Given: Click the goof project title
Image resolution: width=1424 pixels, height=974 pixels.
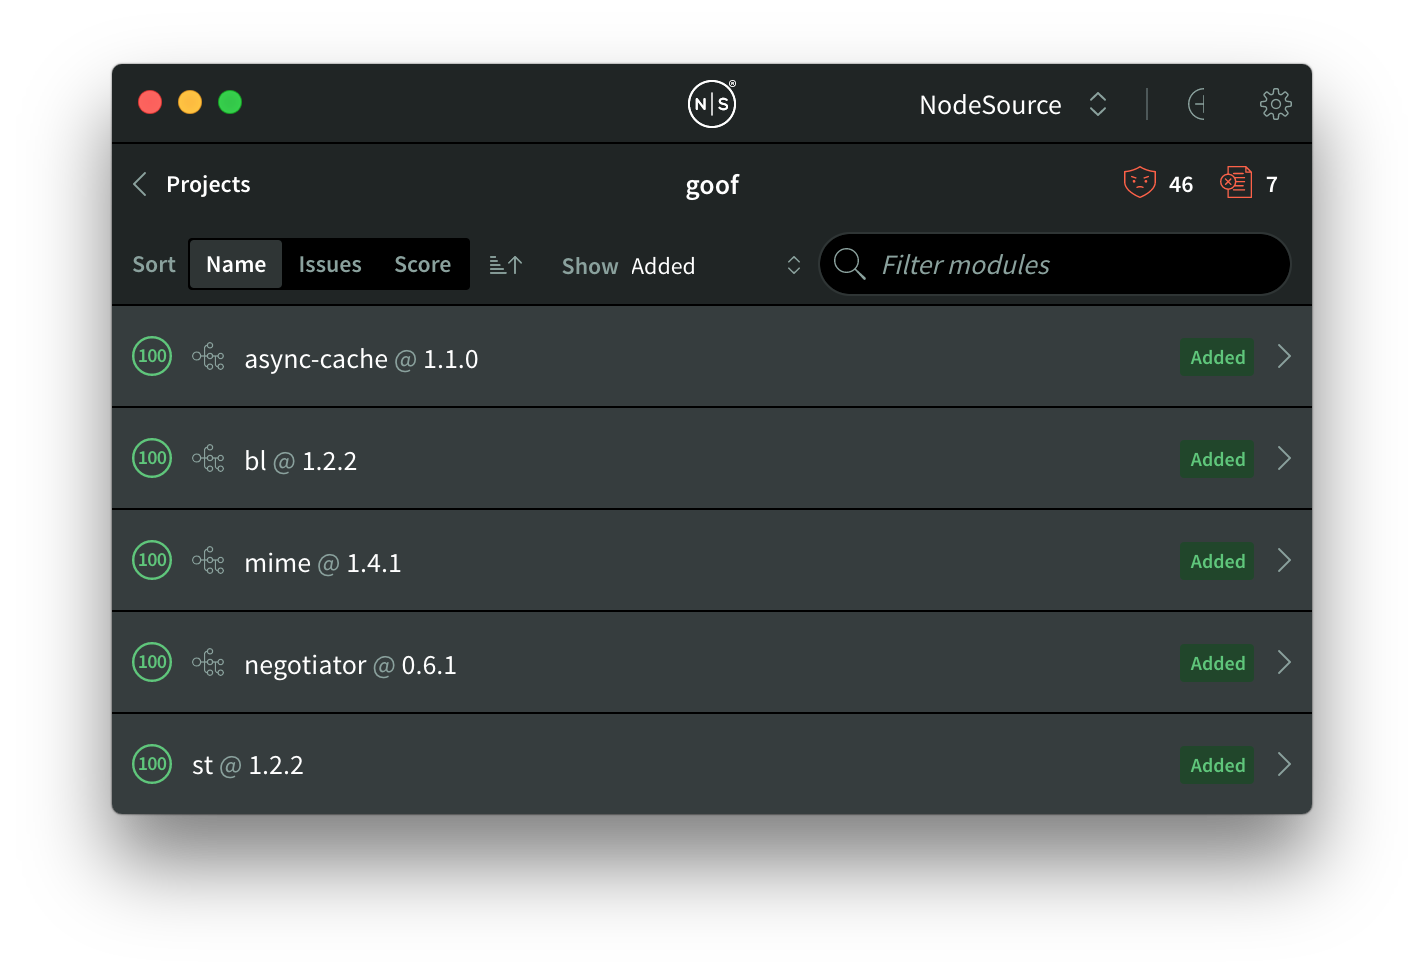Looking at the screenshot, I should [x=712, y=185].
